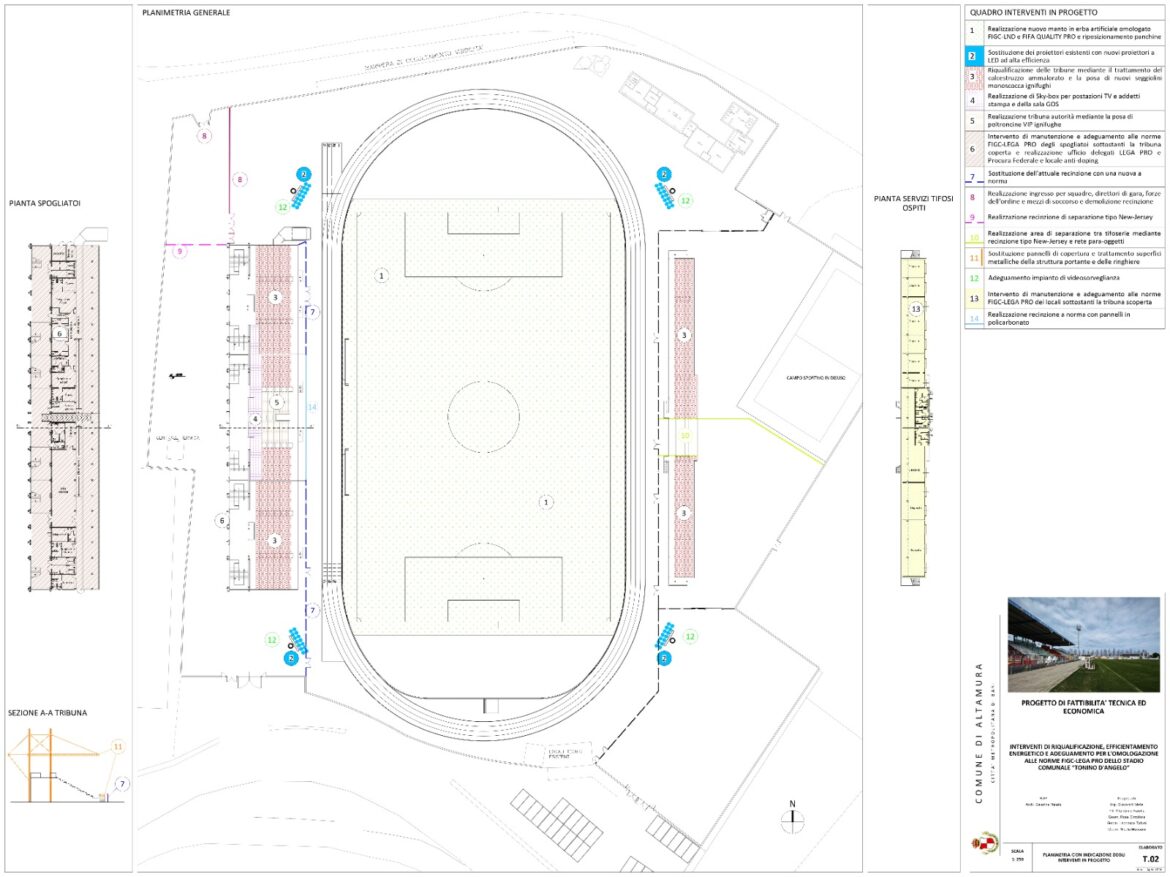Click light-blue marker 14 beside the west tribune
This screenshot has height=877, width=1170.
[x=312, y=407]
